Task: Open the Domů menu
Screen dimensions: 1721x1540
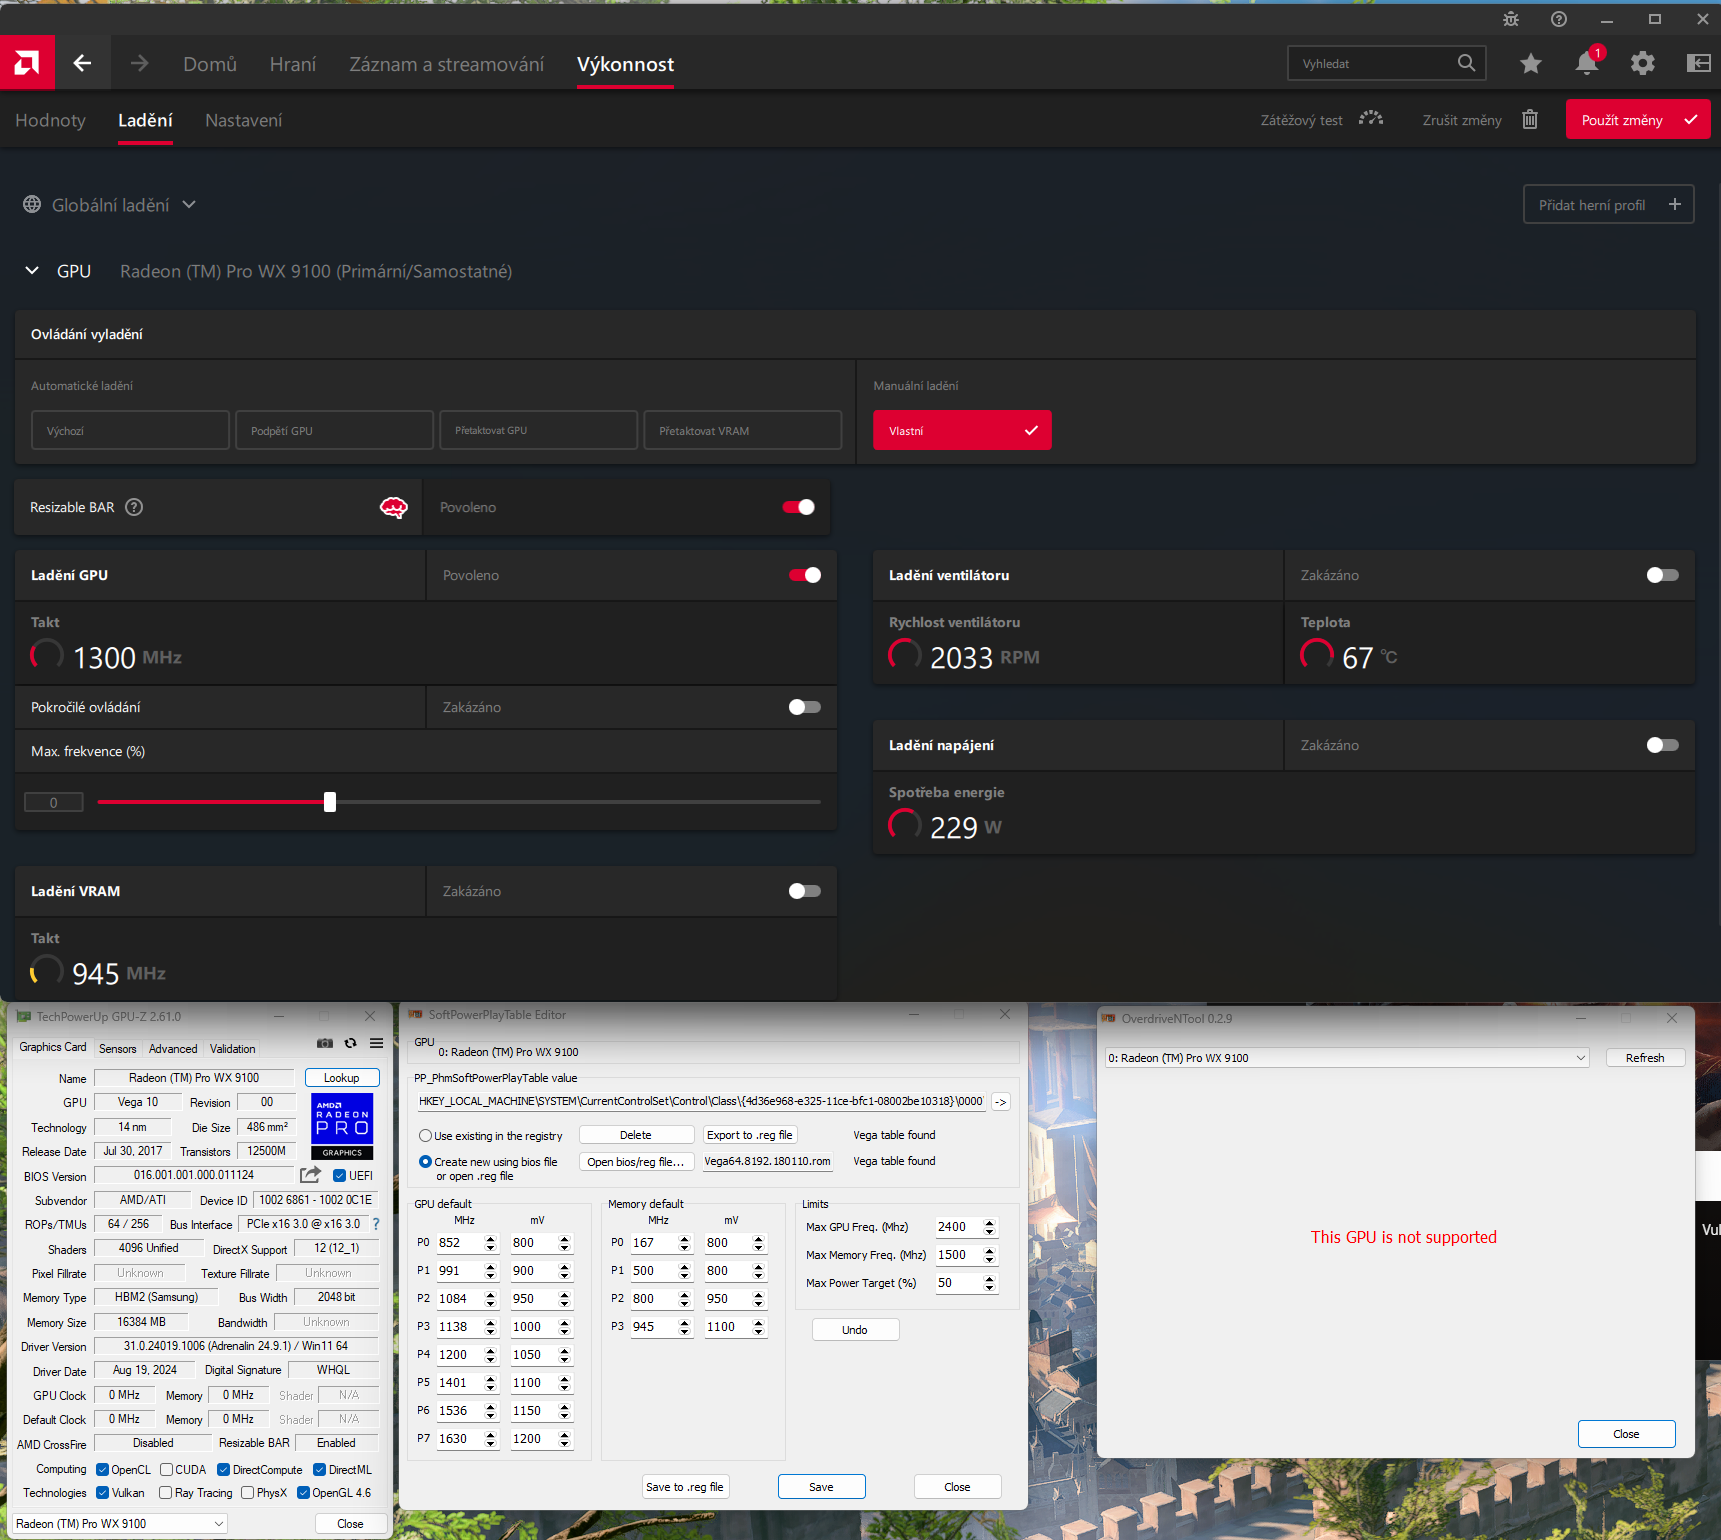Action: point(210,64)
